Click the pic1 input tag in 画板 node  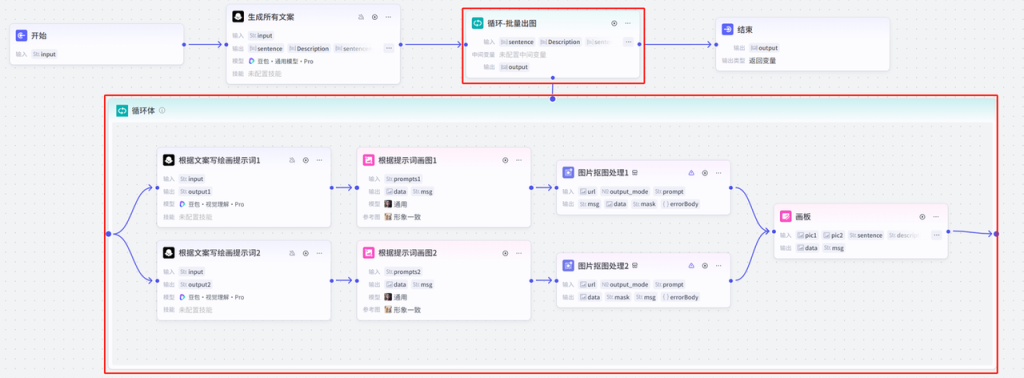[807, 235]
